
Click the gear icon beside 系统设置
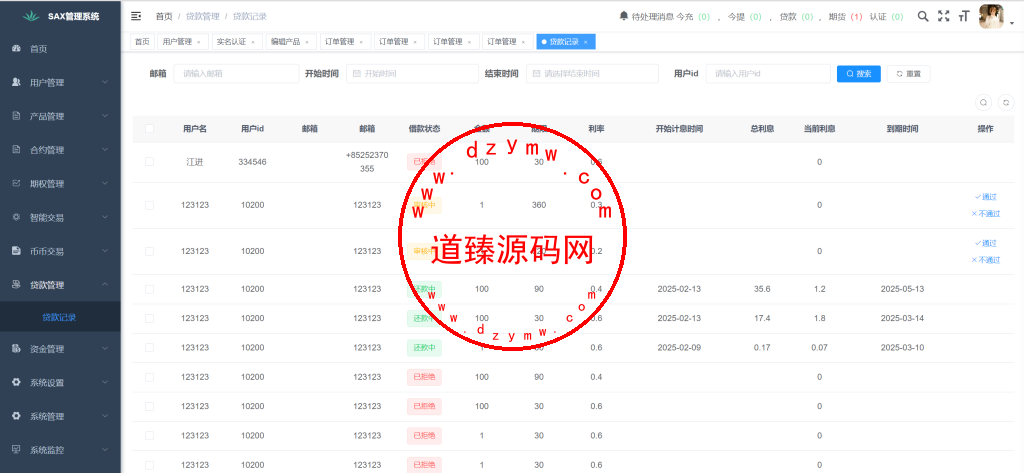tap(16, 382)
